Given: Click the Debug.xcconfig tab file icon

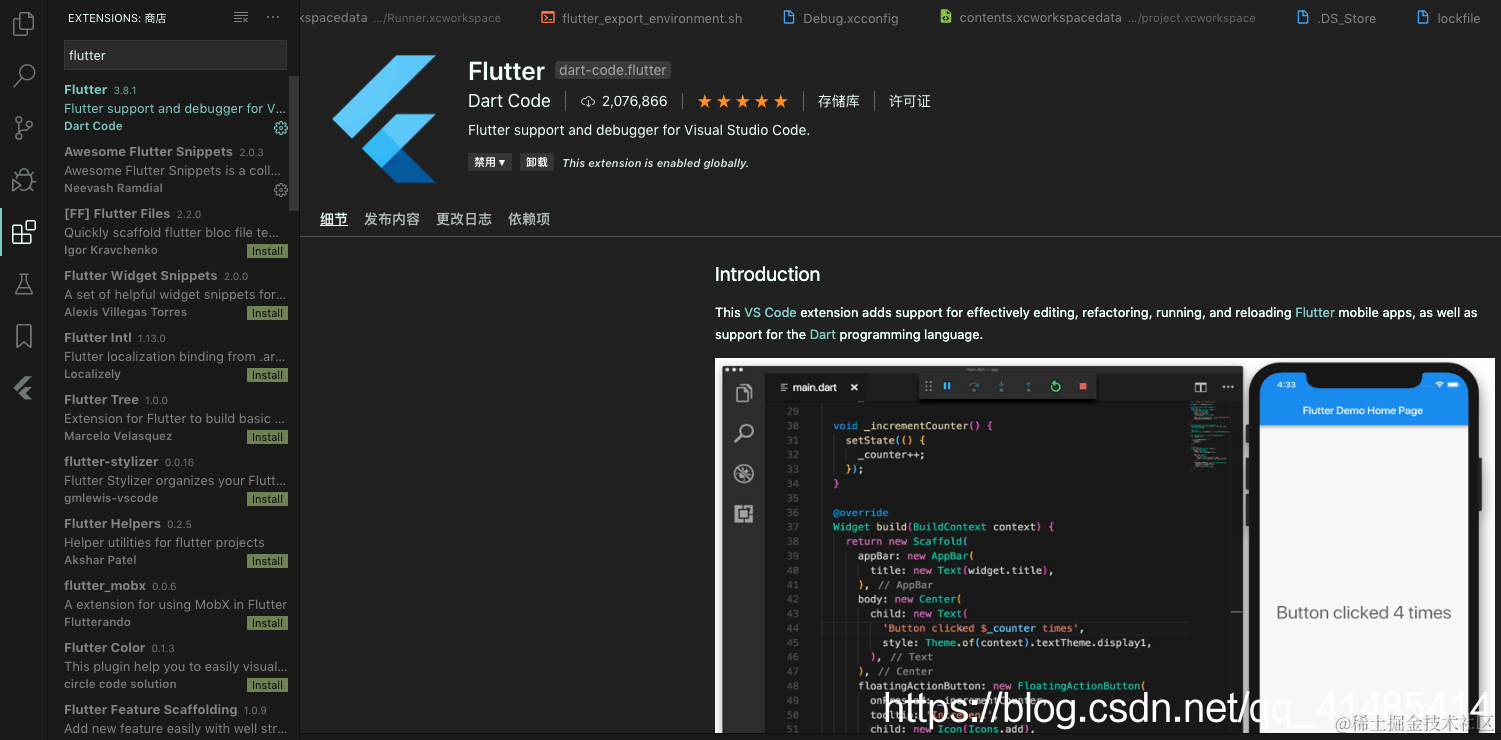Looking at the screenshot, I should pyautogui.click(x=788, y=17).
